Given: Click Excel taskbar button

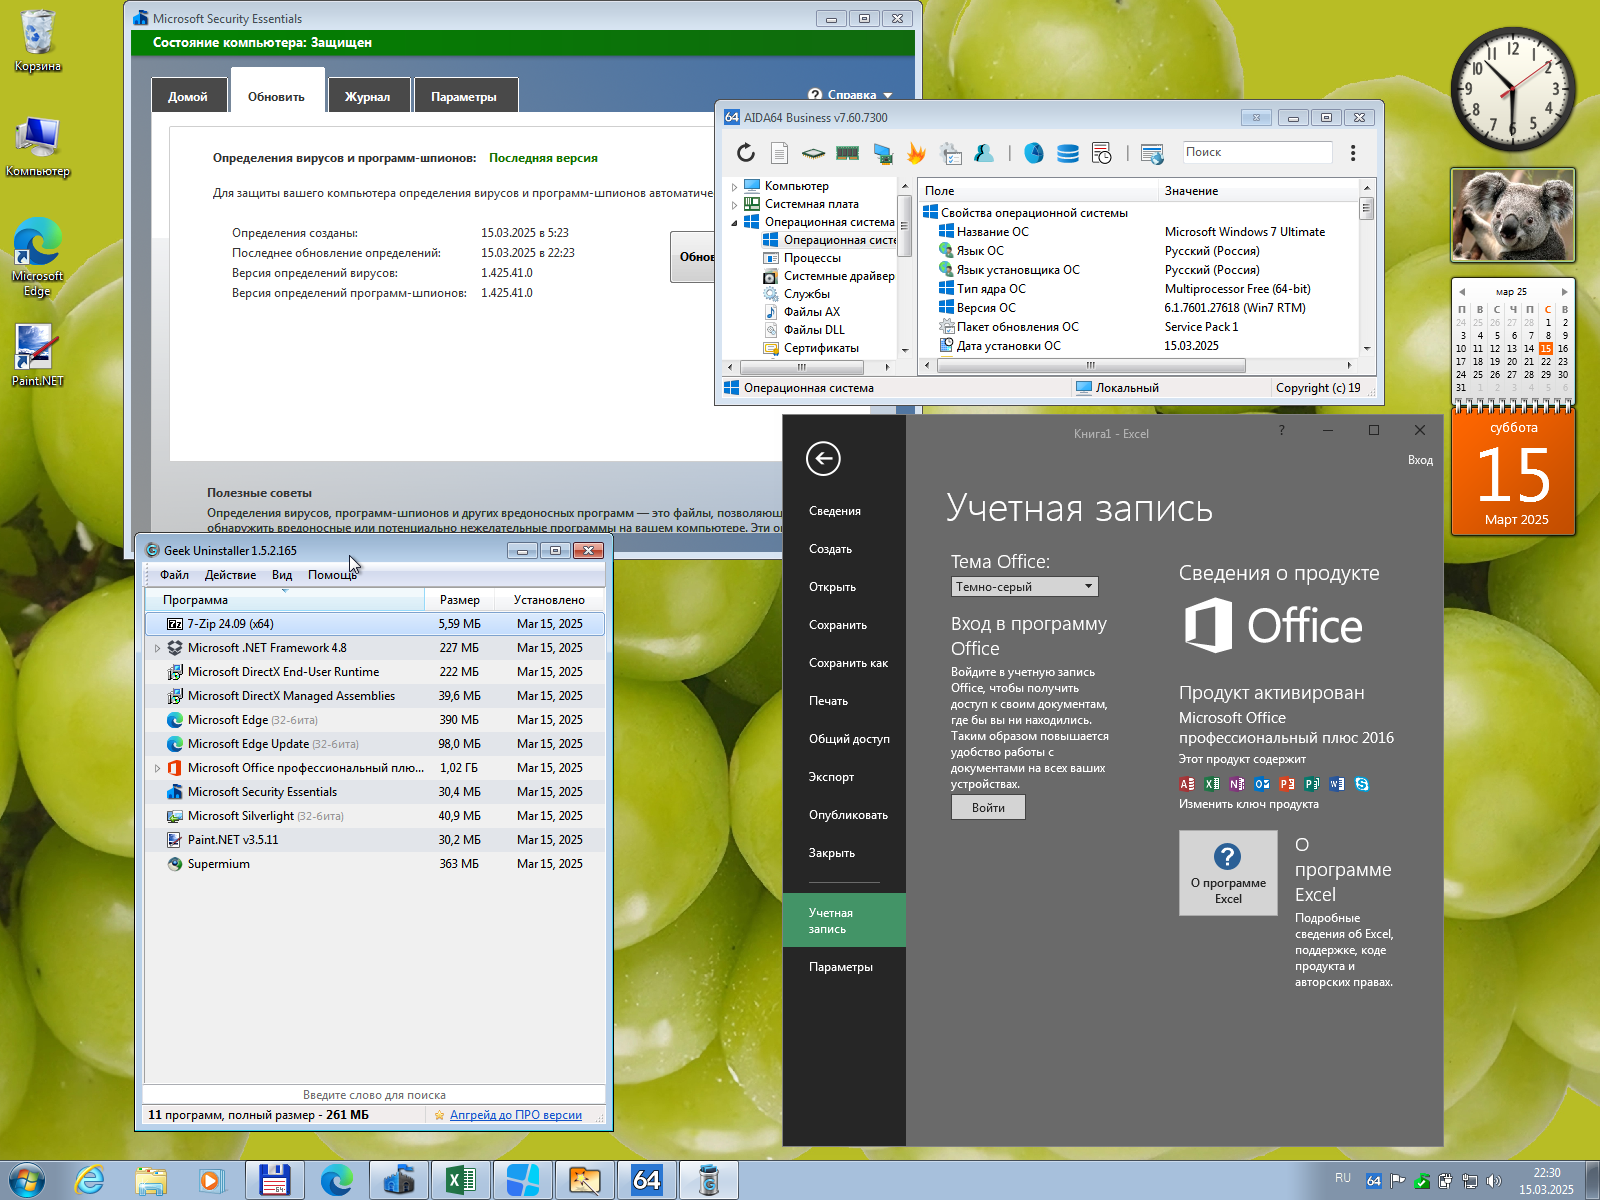Looking at the screenshot, I should (460, 1181).
